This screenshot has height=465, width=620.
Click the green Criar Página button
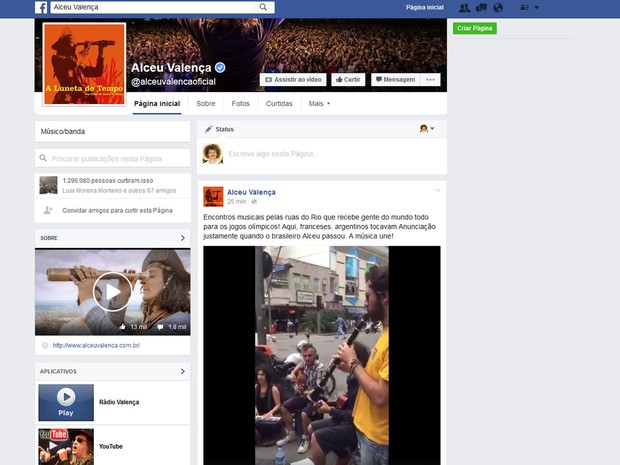click(x=474, y=28)
